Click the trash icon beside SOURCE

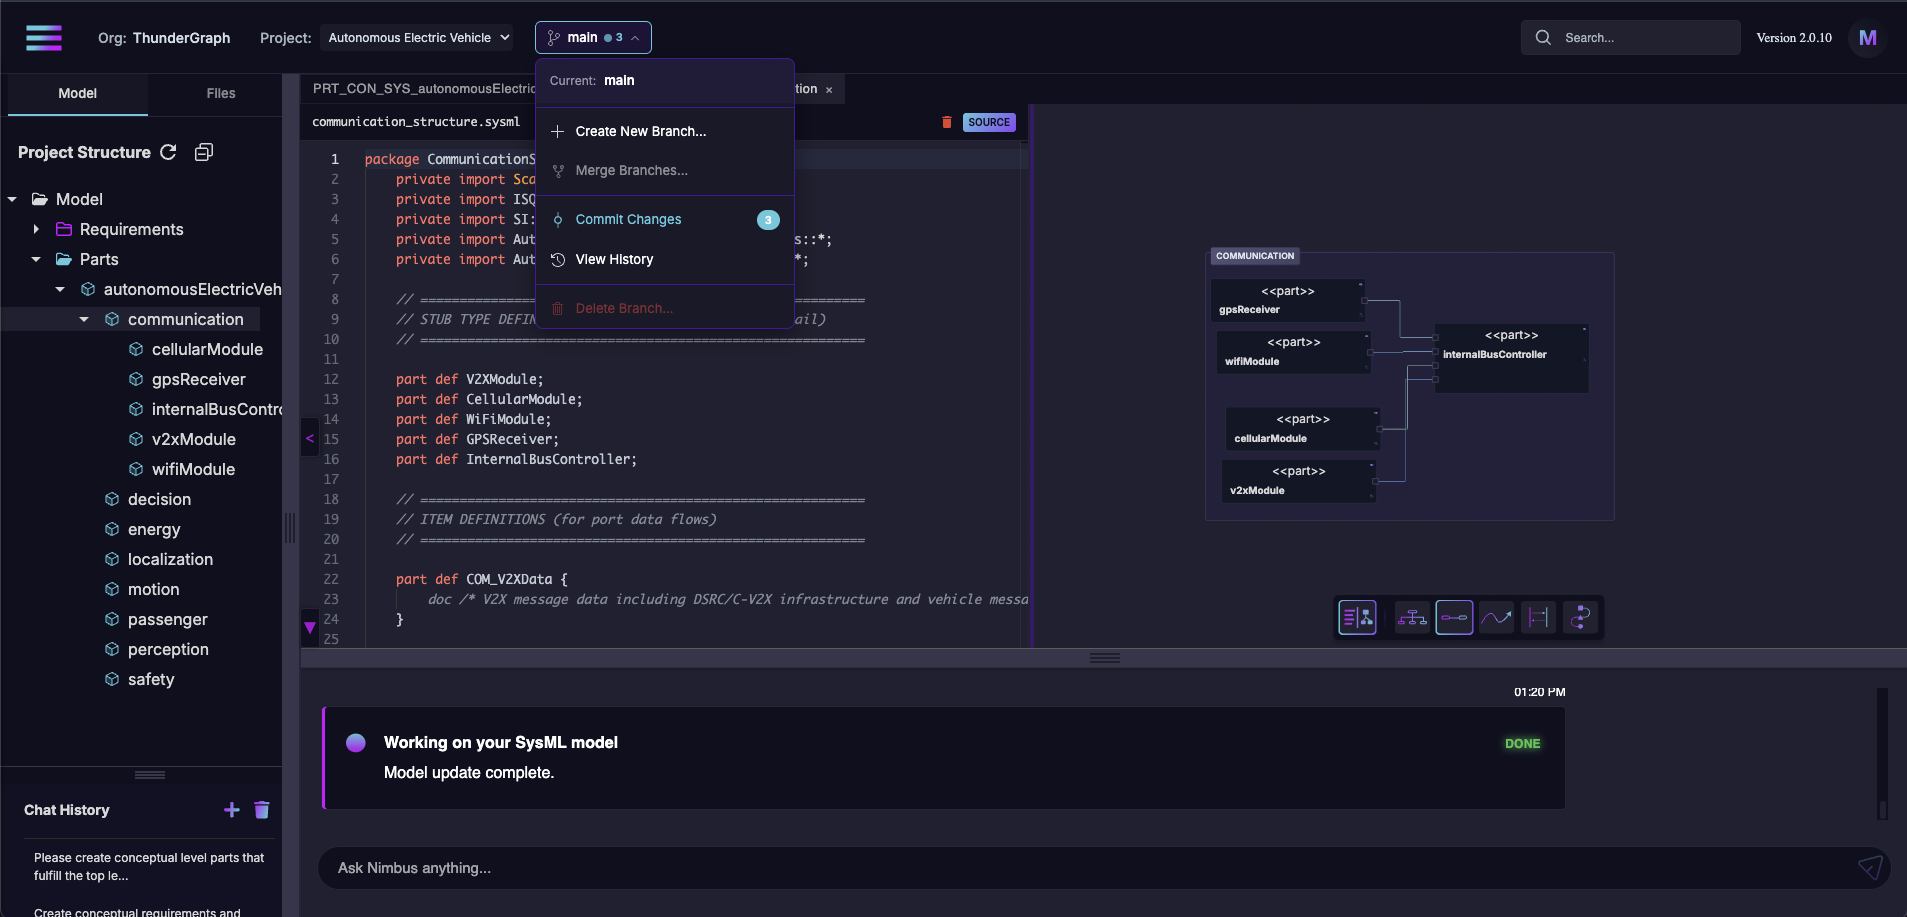click(947, 122)
